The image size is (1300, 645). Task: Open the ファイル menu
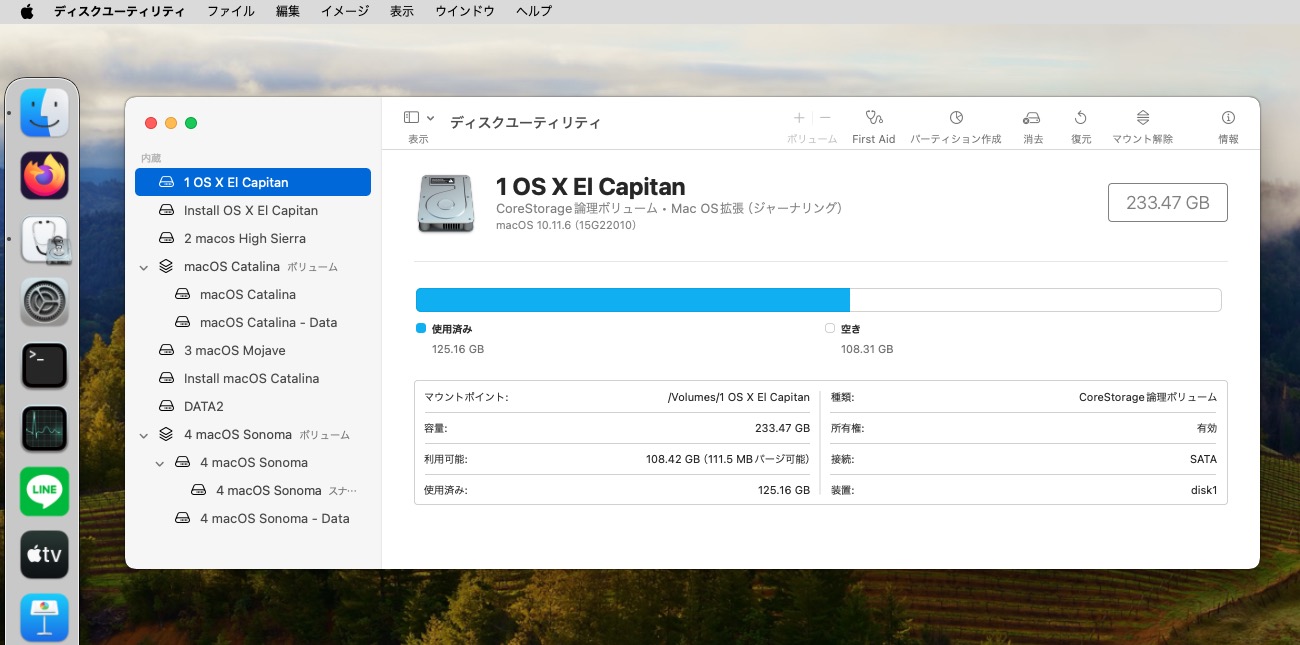[230, 11]
